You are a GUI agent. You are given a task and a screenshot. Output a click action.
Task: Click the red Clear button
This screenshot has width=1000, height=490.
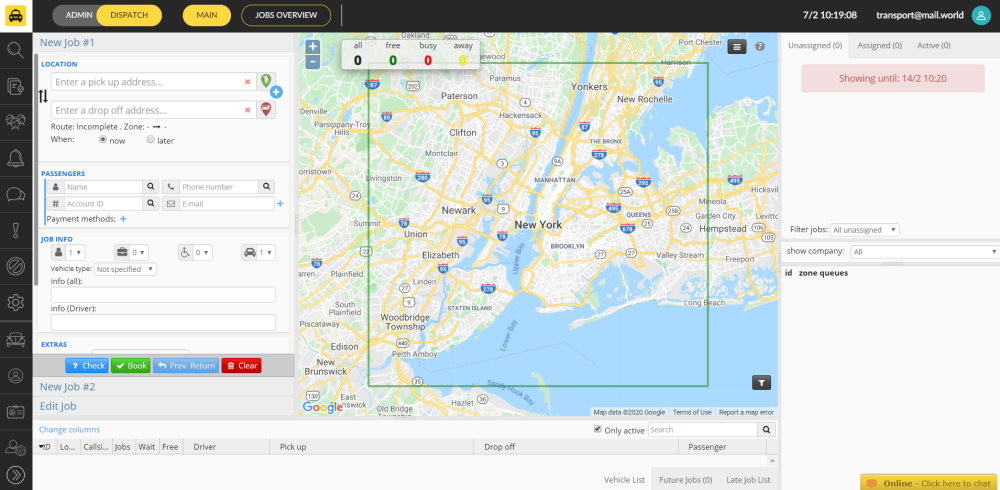(x=241, y=366)
